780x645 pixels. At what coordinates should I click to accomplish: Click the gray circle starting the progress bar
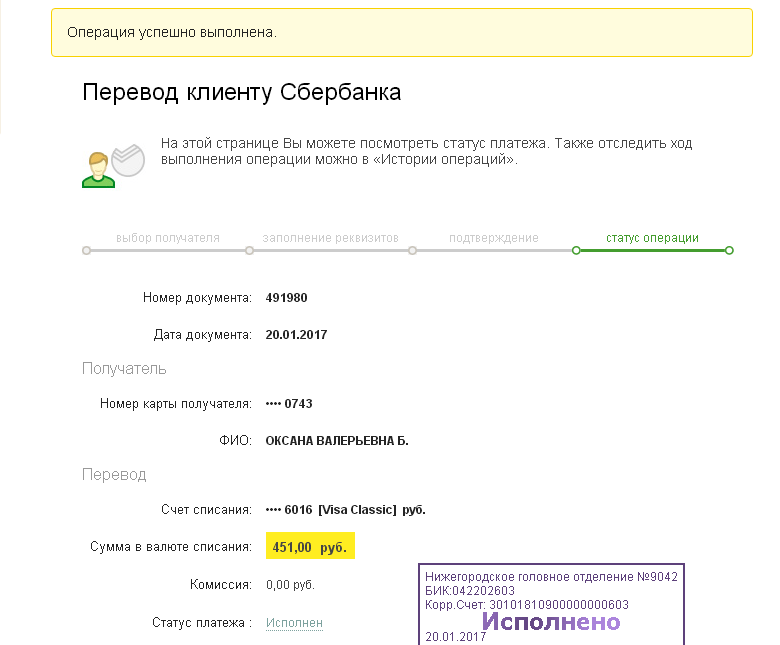point(87,250)
